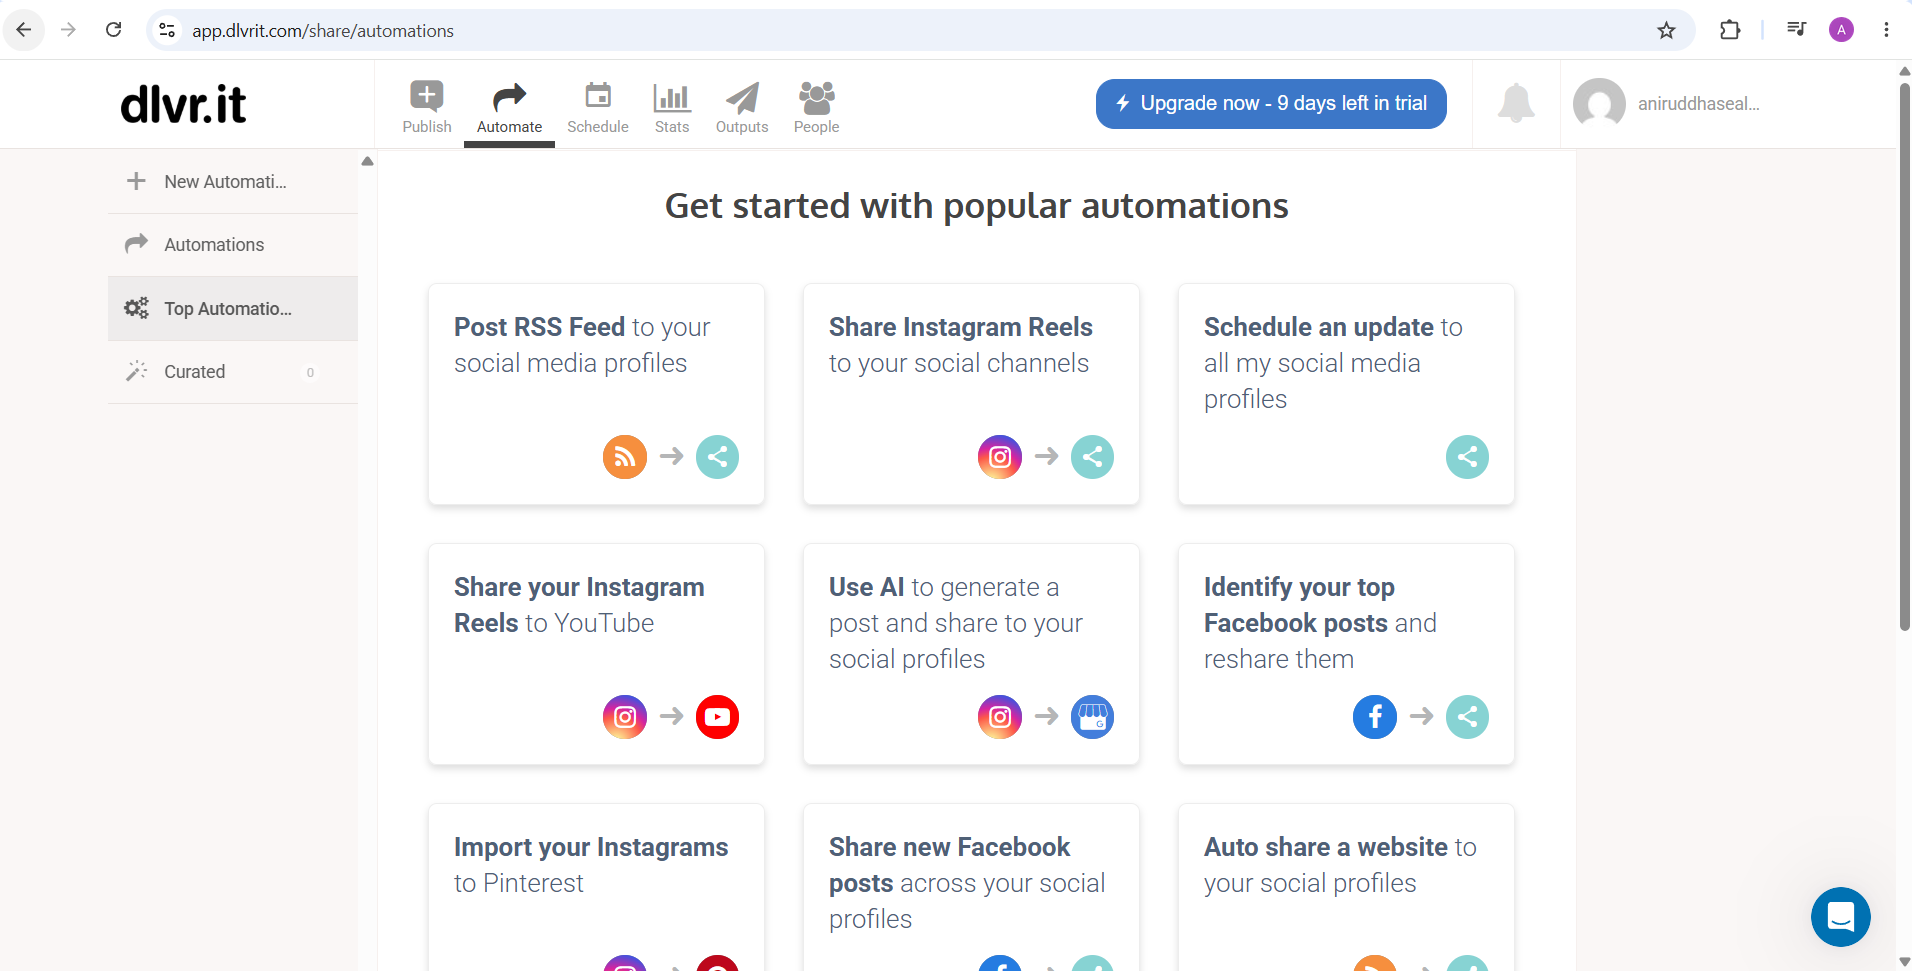Open Use AI to generate post card
The height and width of the screenshot is (971, 1912).
(x=972, y=654)
